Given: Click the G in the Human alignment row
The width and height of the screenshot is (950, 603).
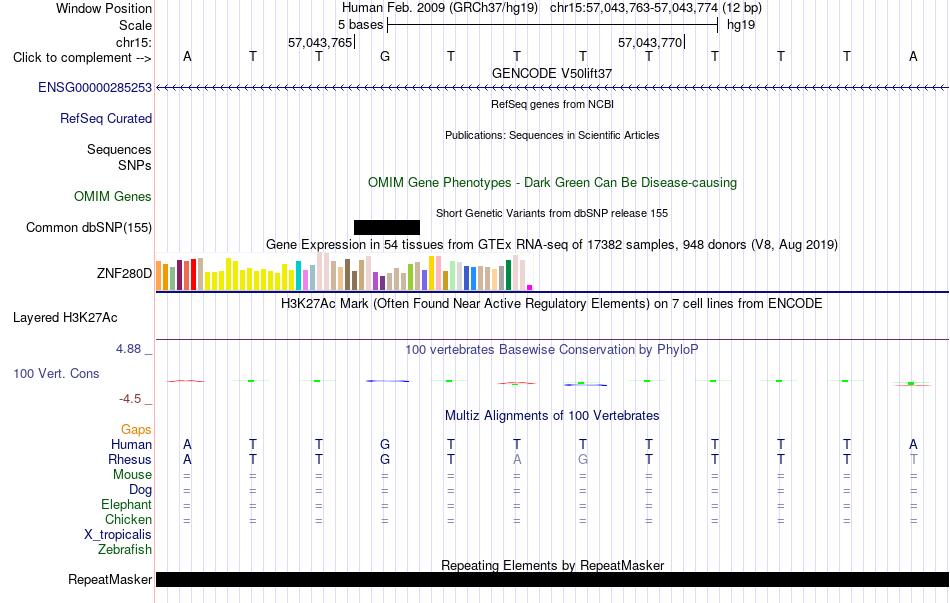Looking at the screenshot, I should point(385,444).
